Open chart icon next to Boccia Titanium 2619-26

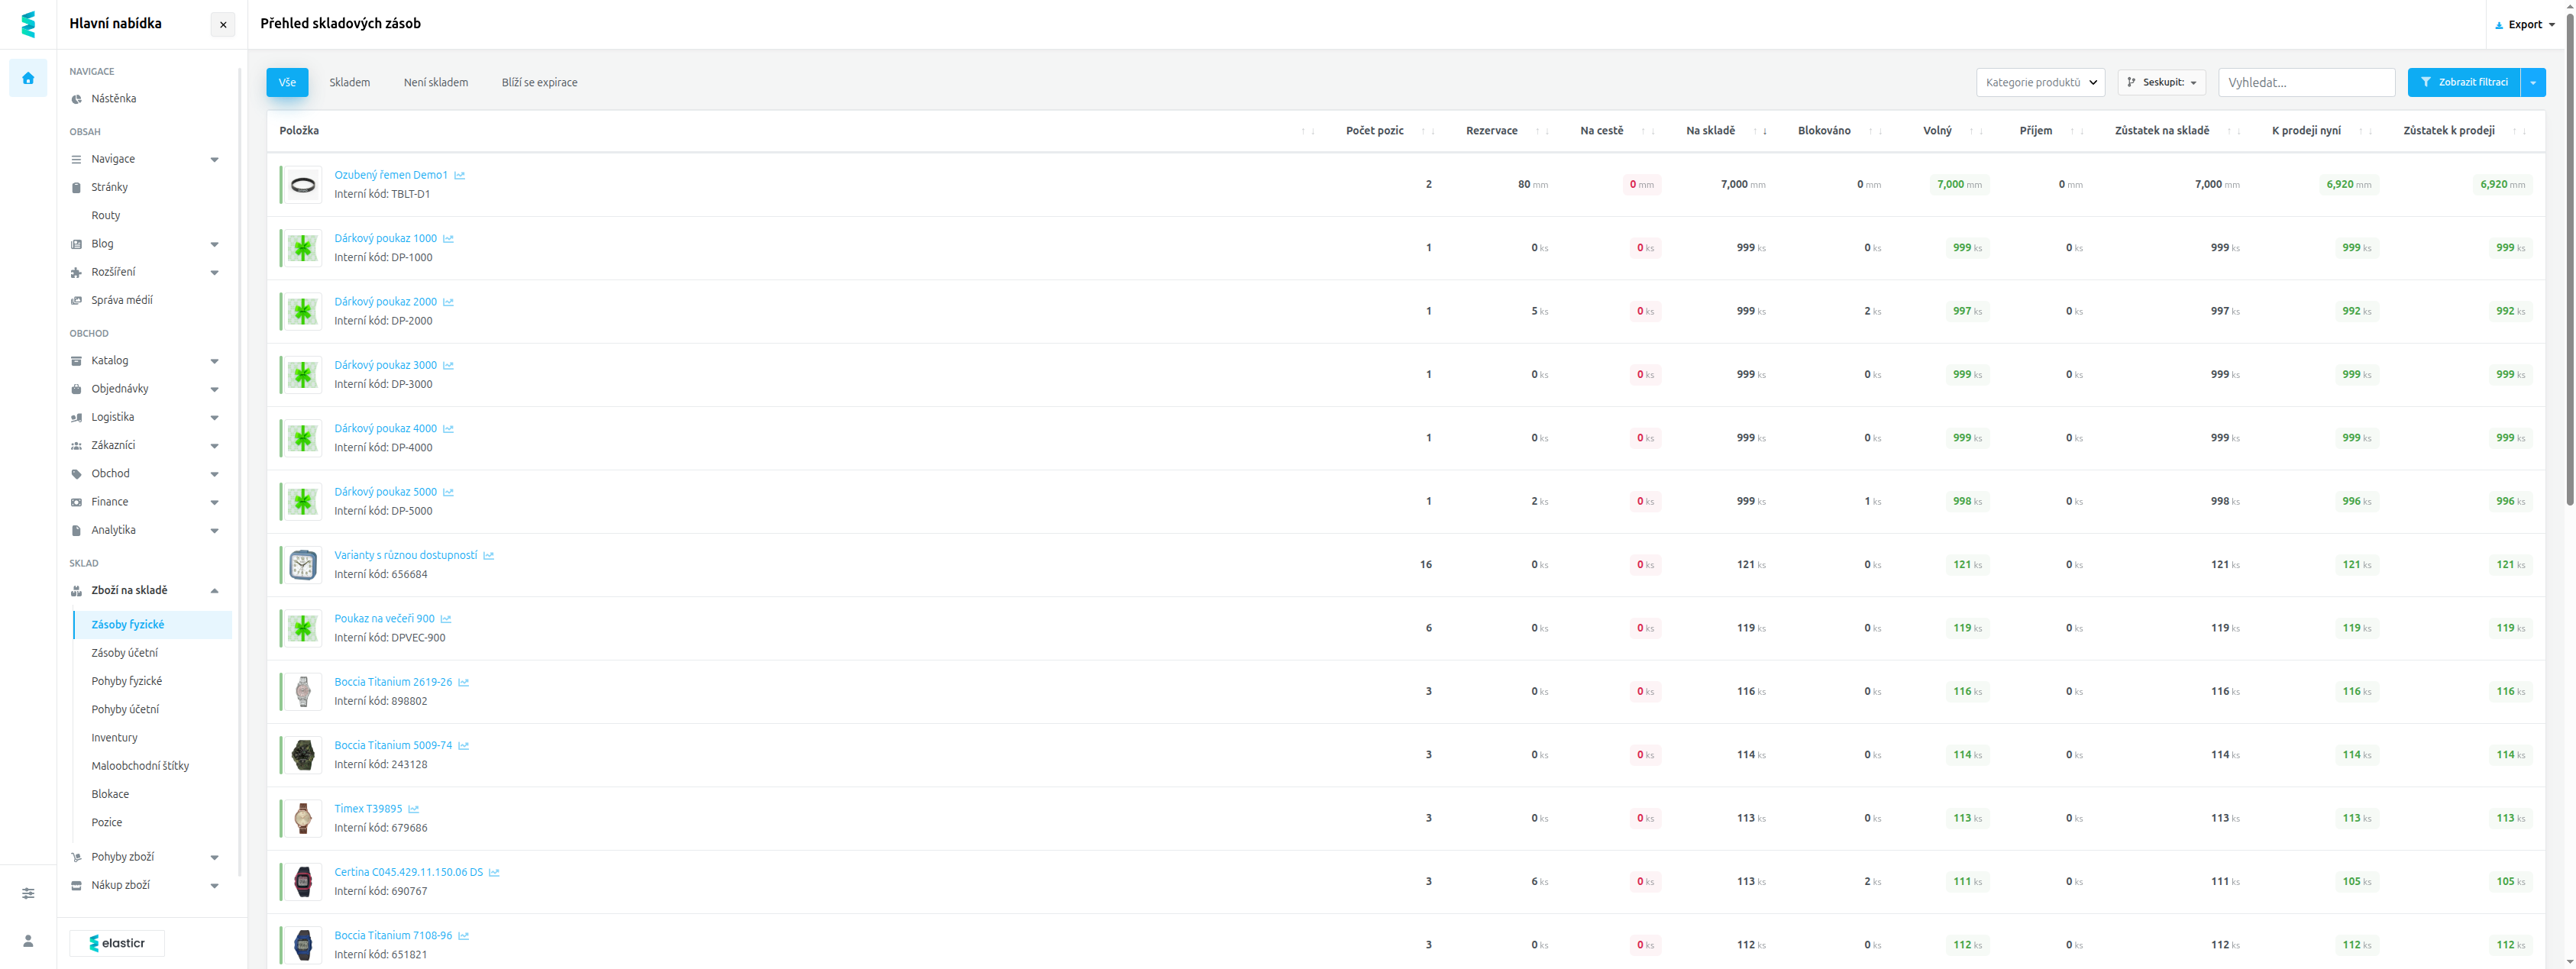[x=464, y=682]
